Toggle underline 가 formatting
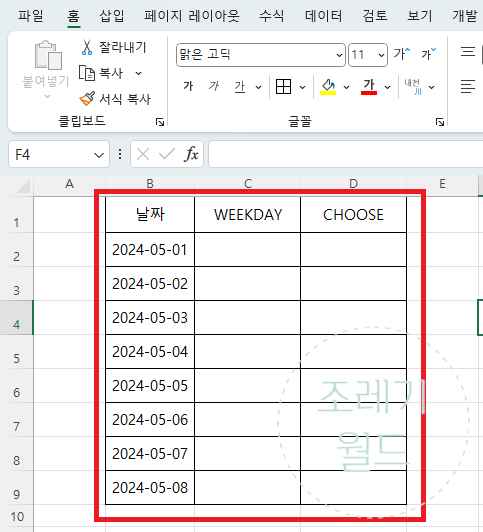 click(x=240, y=87)
